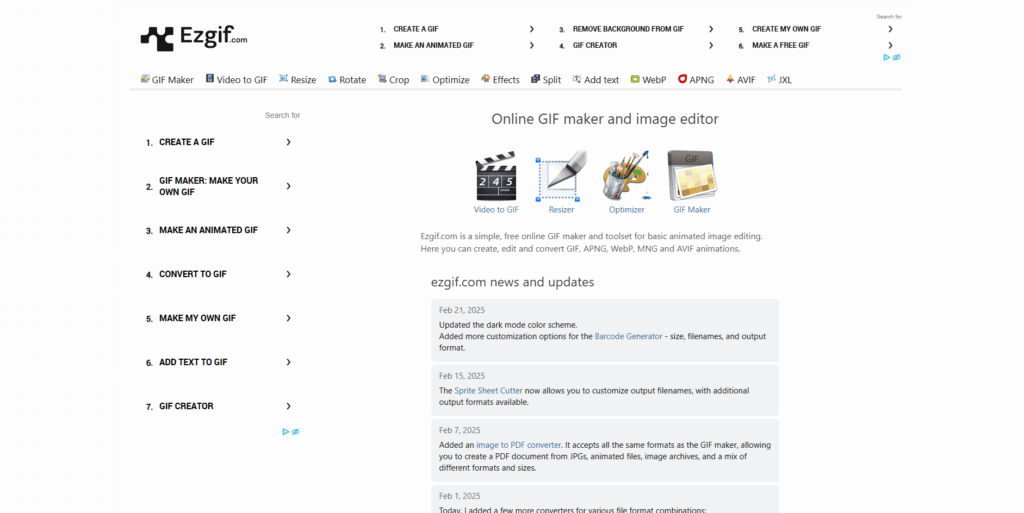
Task: Expand the GIF MAKER: MAKE YOUR OWN GIF chevron
Action: pyautogui.click(x=288, y=186)
